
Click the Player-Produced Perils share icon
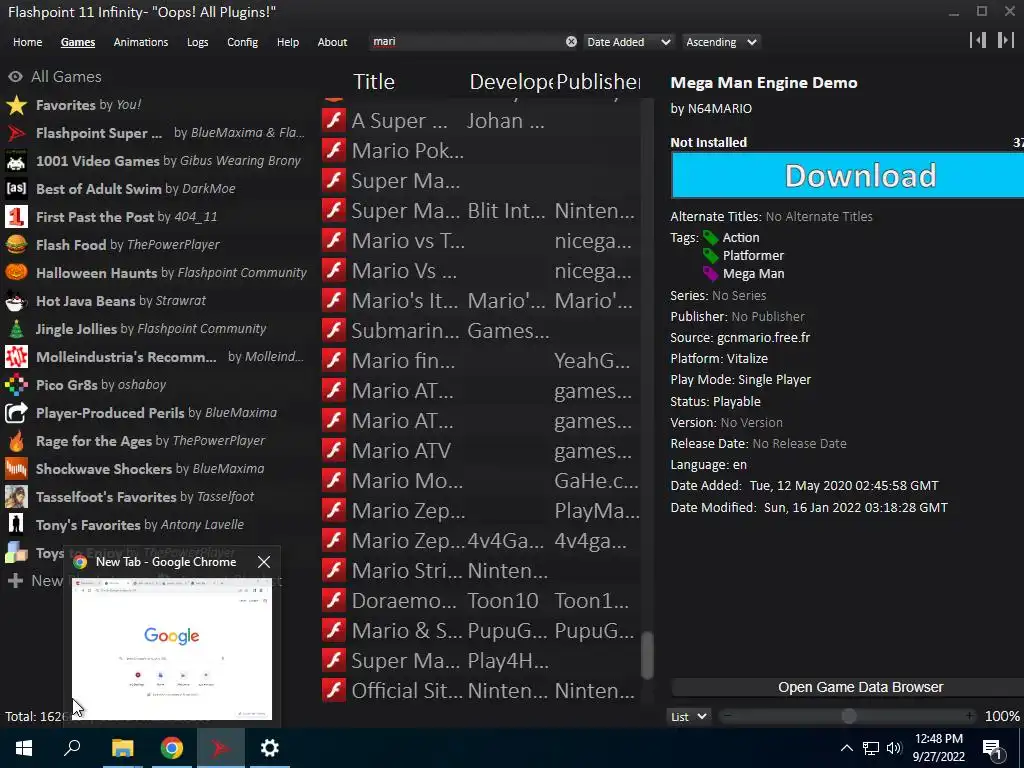(x=16, y=413)
